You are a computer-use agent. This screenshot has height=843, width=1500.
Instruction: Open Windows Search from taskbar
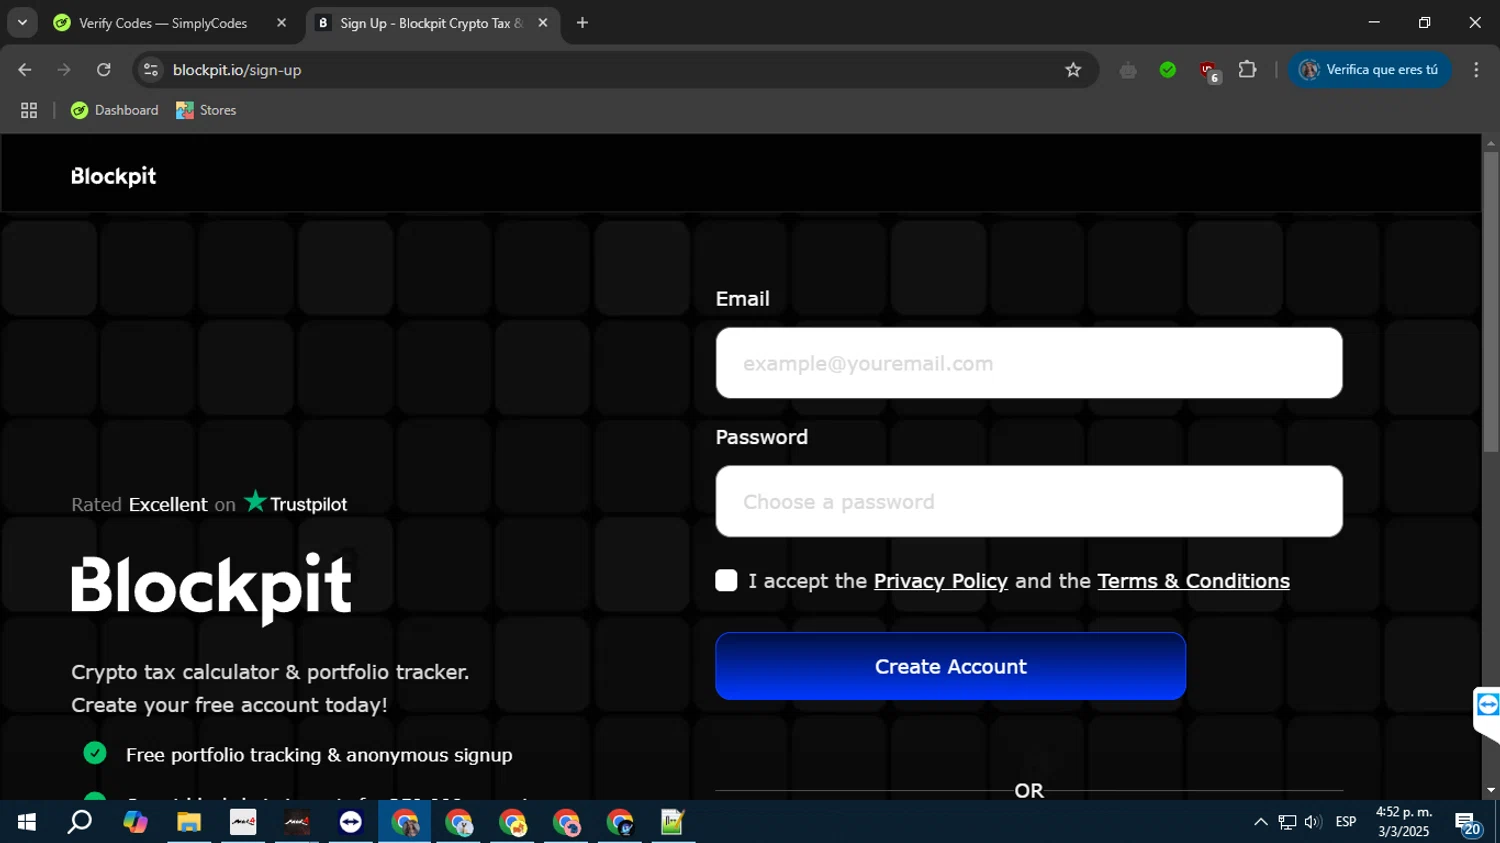tap(80, 822)
